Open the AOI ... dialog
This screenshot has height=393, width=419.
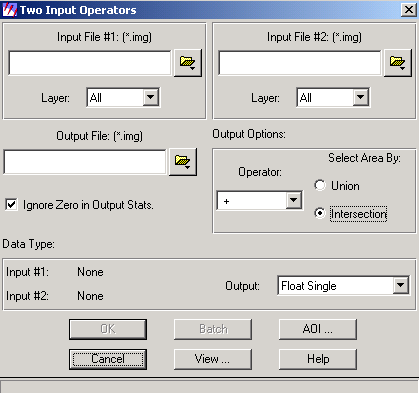[x=318, y=329]
